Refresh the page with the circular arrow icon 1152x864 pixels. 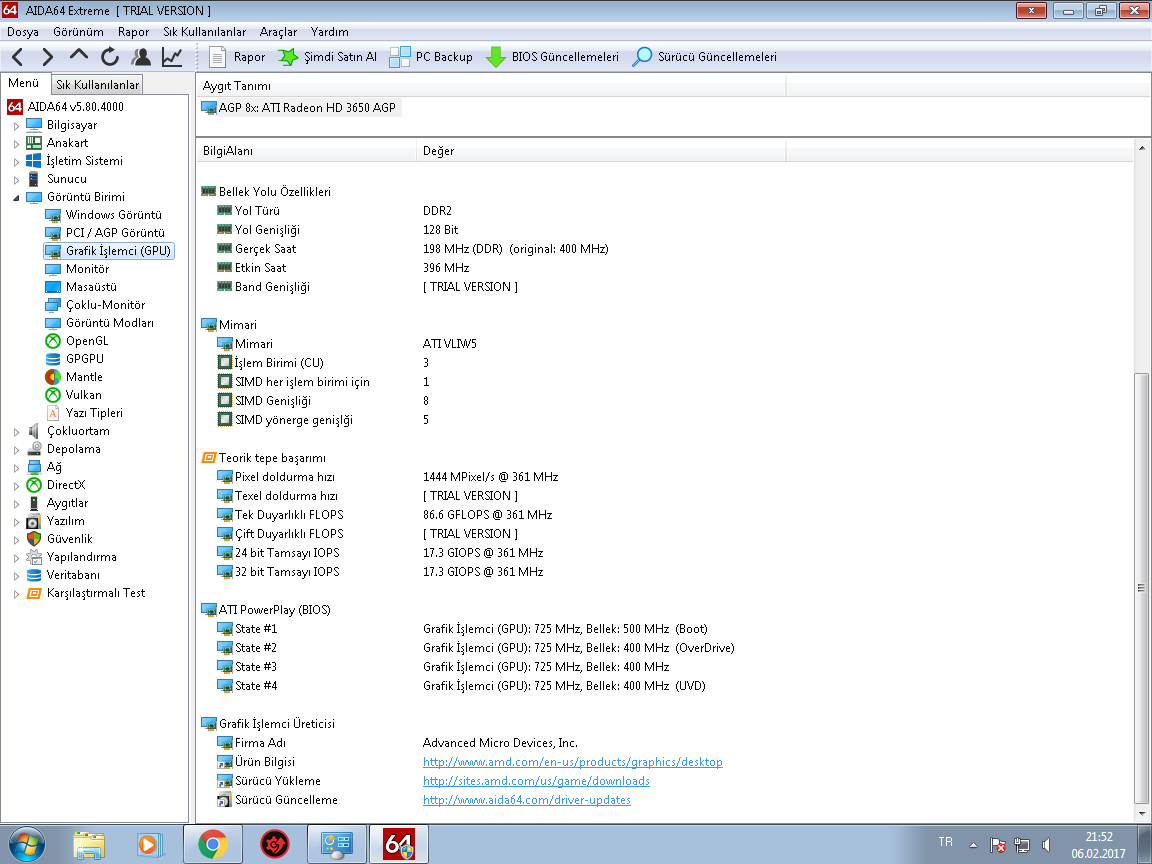110,57
